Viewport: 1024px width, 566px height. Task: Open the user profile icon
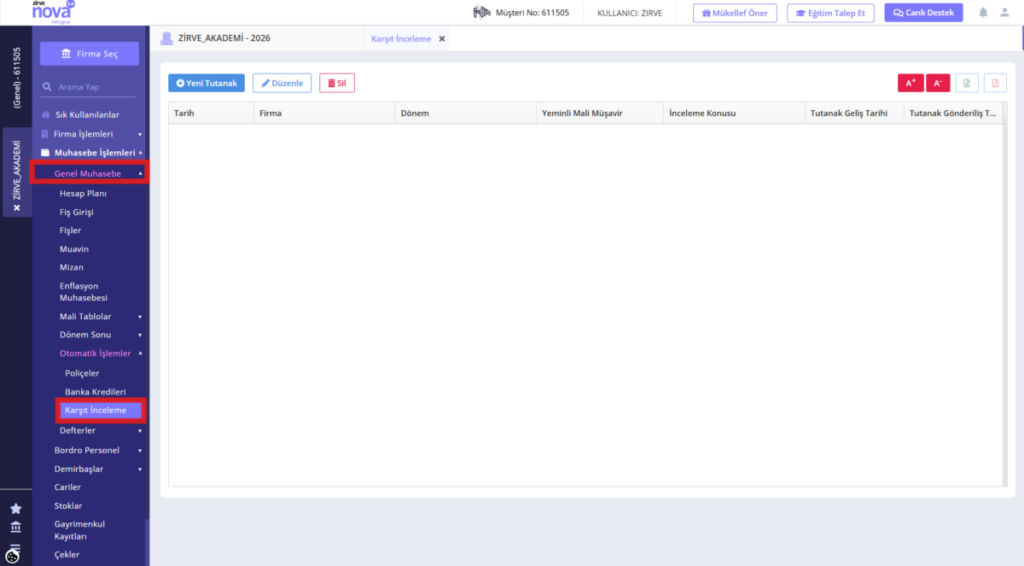point(1004,12)
